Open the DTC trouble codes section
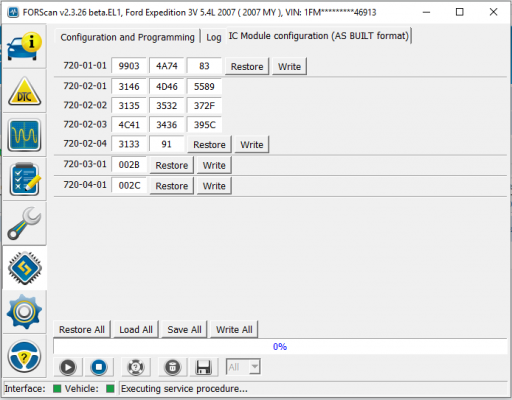512x400 pixels. (24, 91)
